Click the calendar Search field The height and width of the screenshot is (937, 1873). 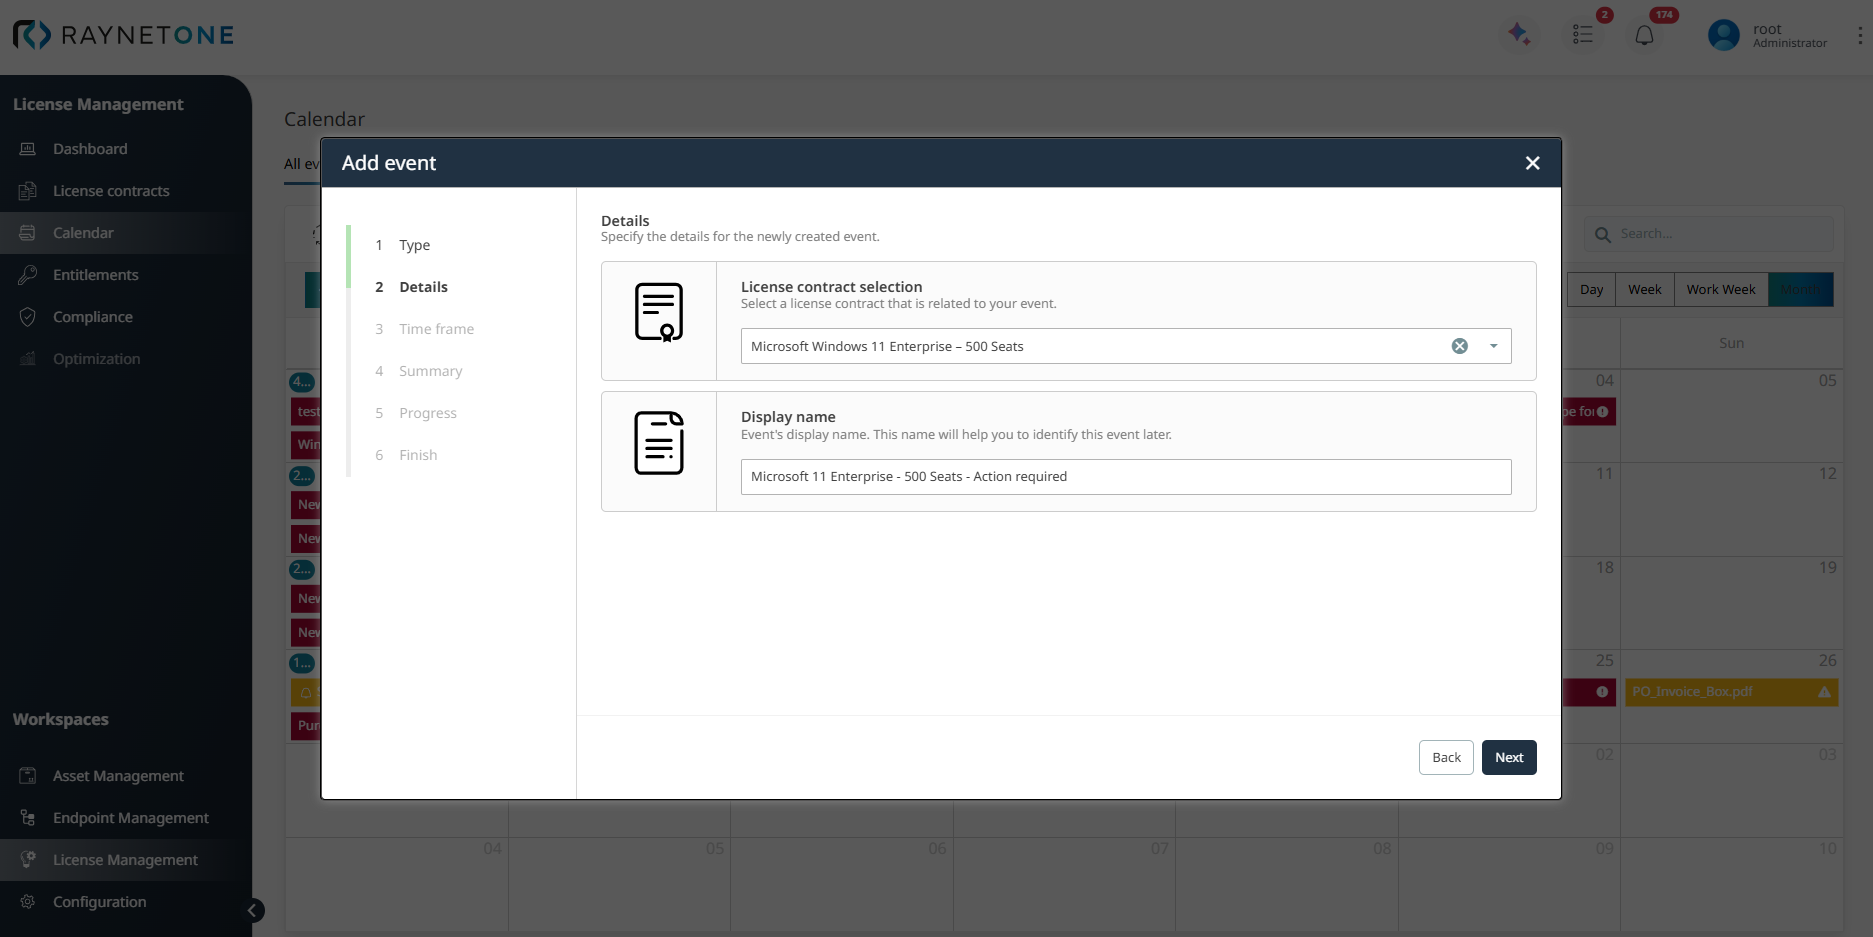click(x=1710, y=234)
